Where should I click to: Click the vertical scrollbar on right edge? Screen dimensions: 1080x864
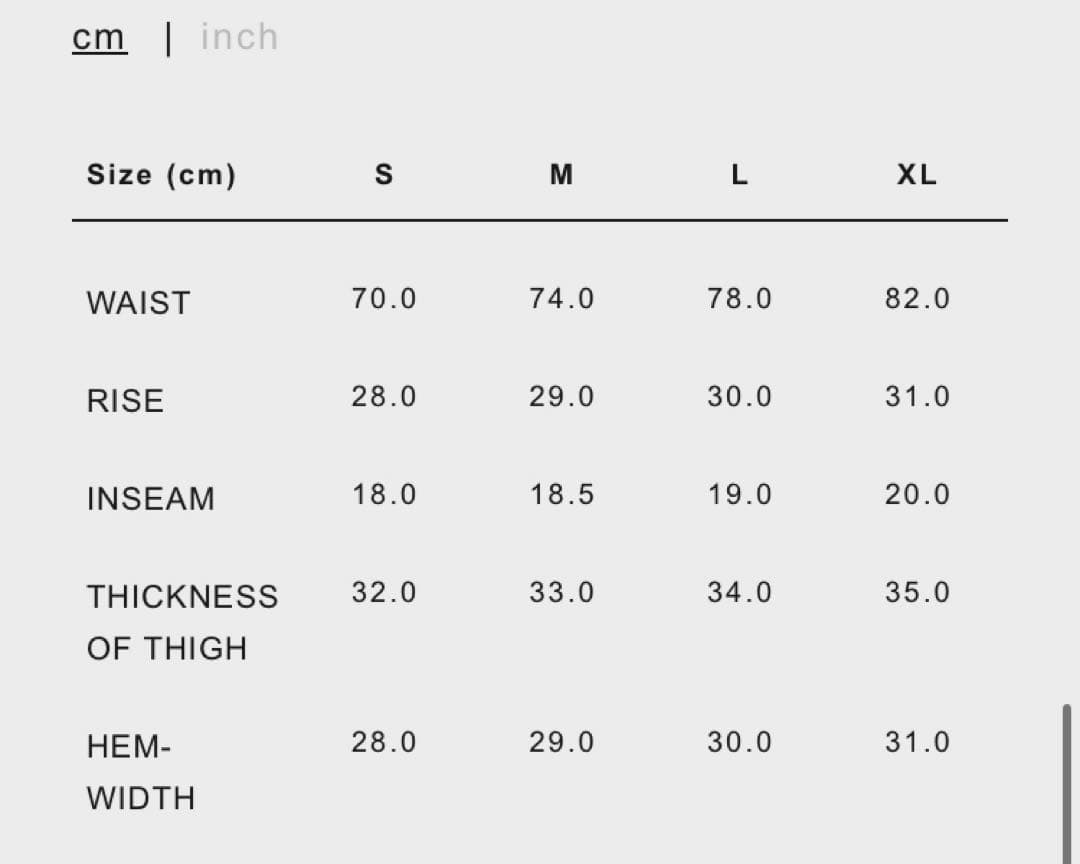tap(1066, 780)
